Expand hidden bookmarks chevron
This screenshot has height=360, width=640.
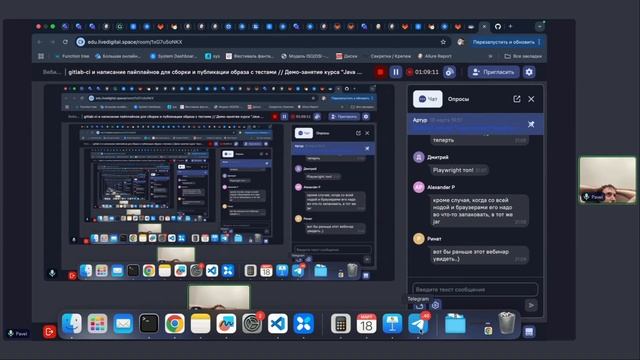click(x=491, y=56)
